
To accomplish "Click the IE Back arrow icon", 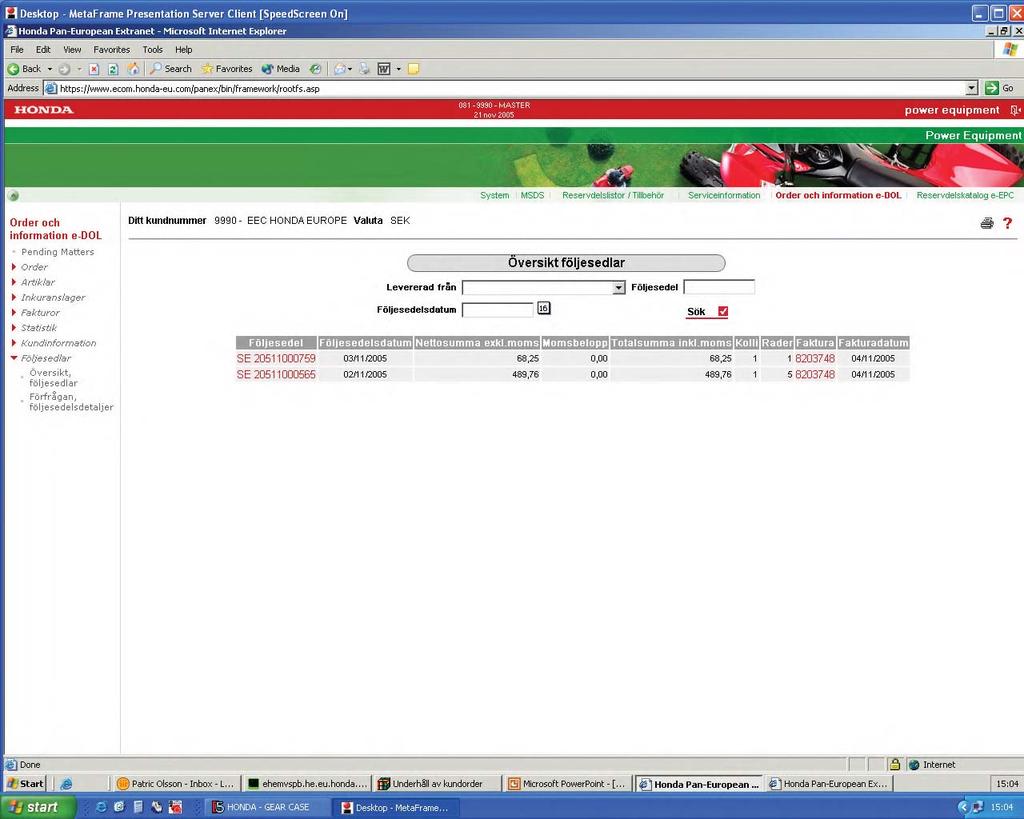I will [13, 69].
